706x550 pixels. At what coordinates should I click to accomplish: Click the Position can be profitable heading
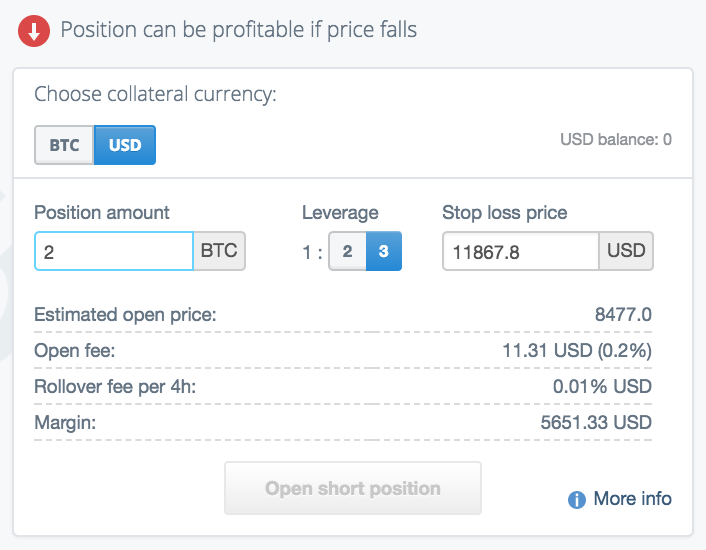(x=239, y=30)
